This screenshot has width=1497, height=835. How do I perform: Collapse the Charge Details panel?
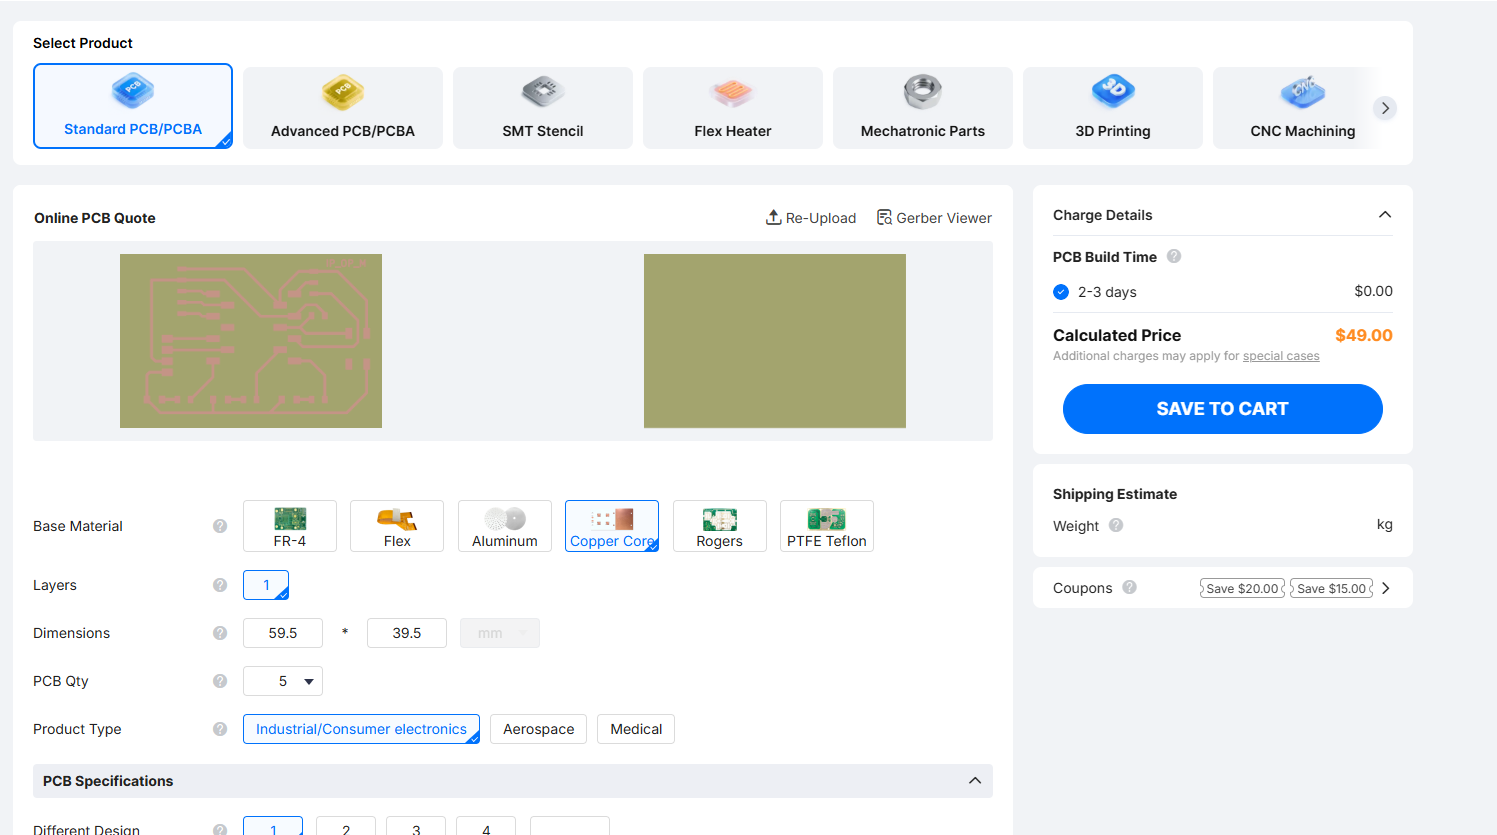1385,215
